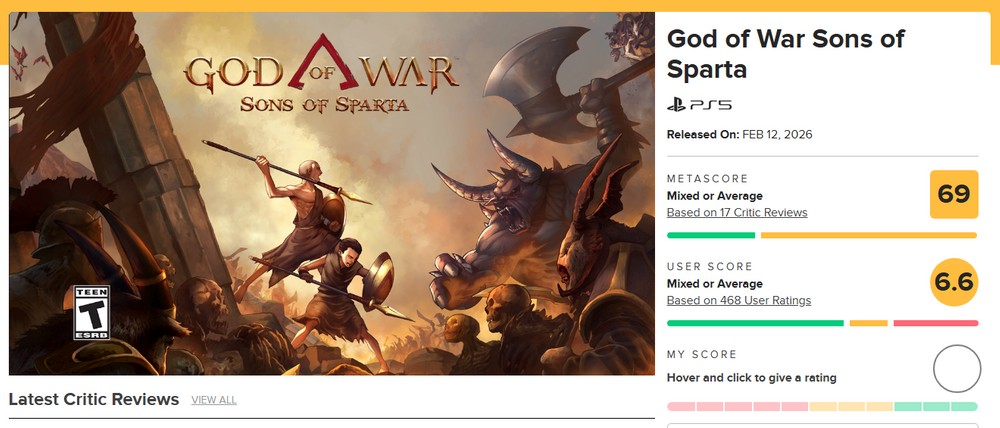Click the God of War logo in banner

click(x=322, y=78)
